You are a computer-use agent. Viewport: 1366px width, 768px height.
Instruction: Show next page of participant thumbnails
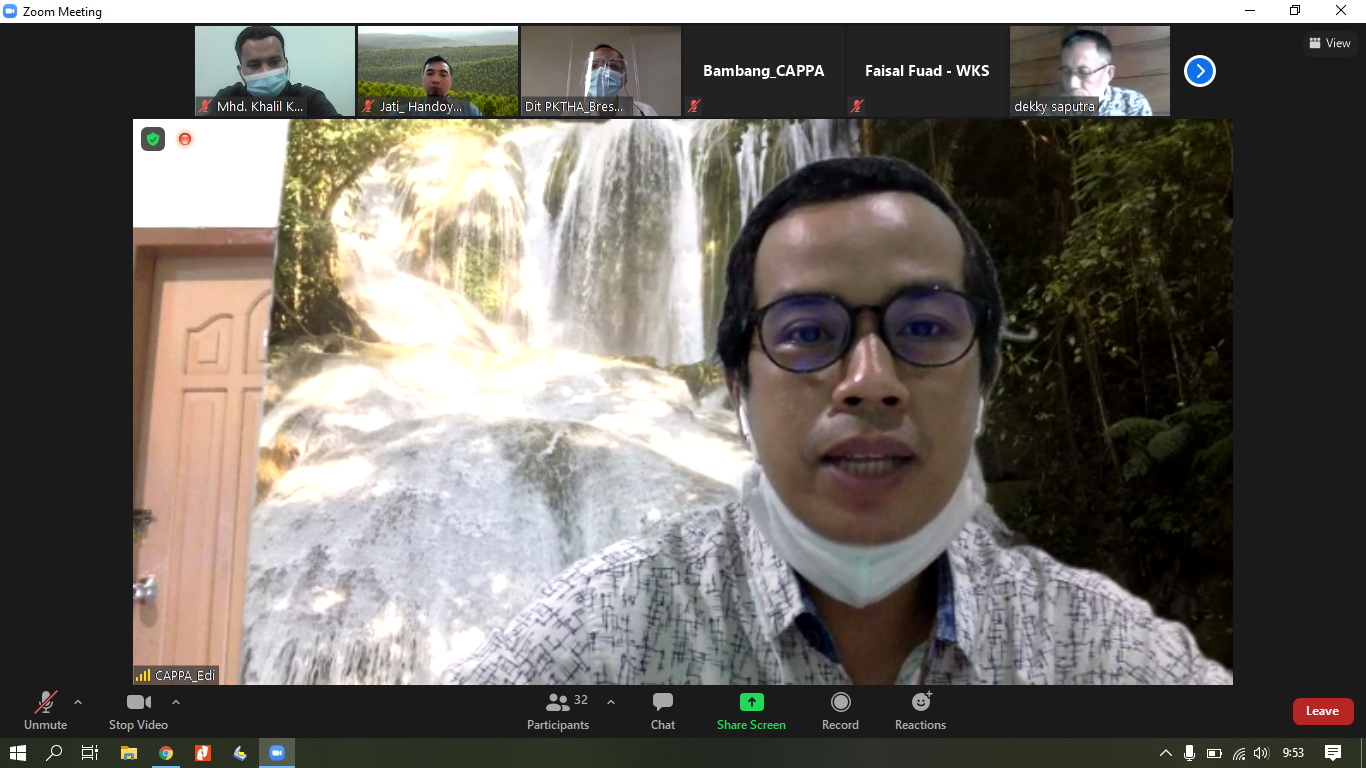(x=1199, y=71)
